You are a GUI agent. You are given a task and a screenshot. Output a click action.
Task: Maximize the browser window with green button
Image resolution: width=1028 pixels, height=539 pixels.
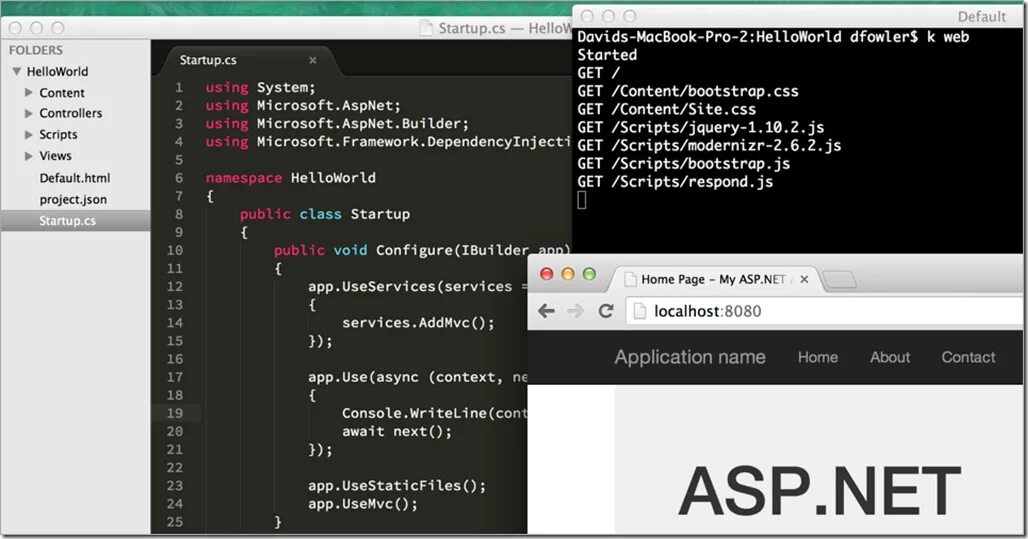pos(589,274)
